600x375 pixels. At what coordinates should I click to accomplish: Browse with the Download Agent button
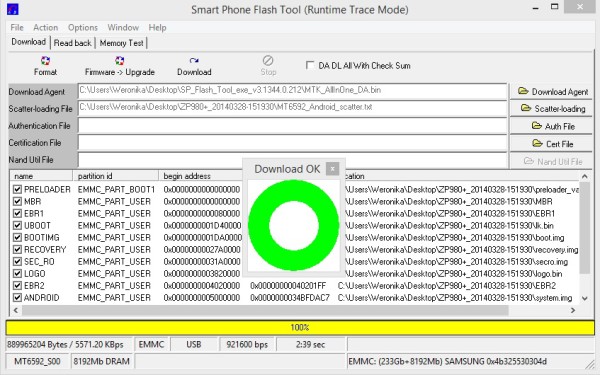pos(551,92)
